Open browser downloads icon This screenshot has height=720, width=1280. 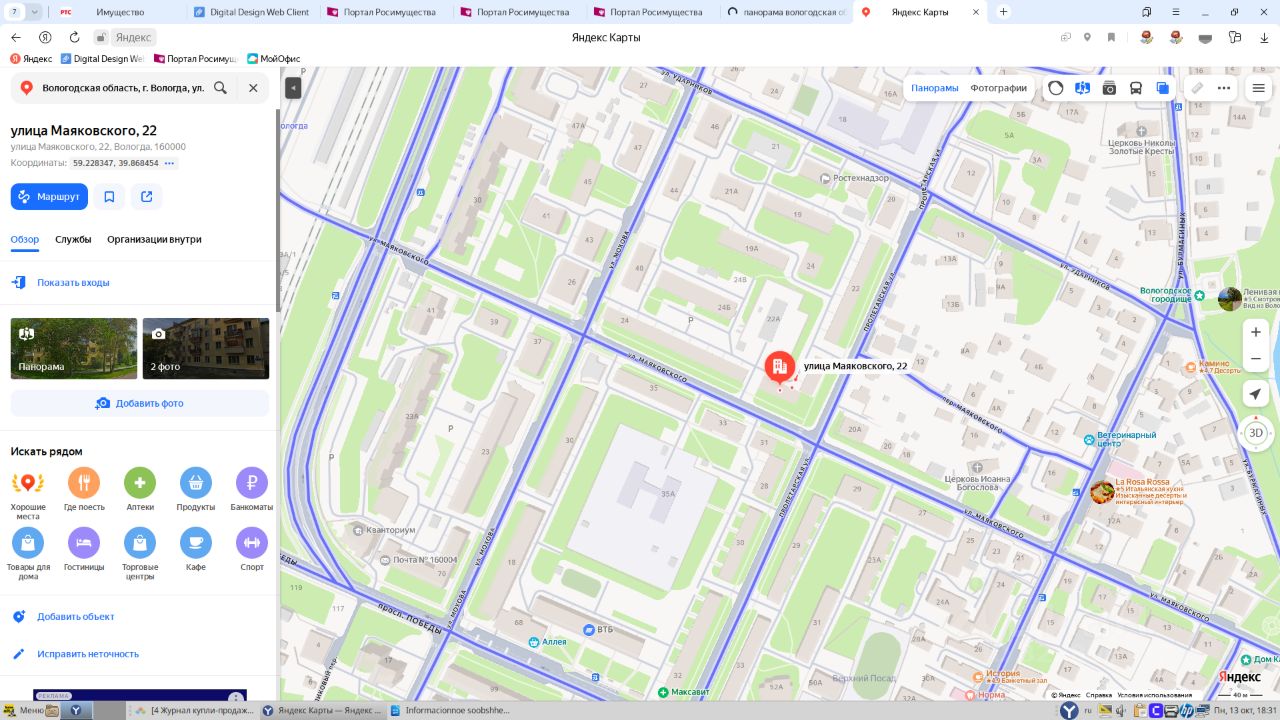coord(1264,37)
